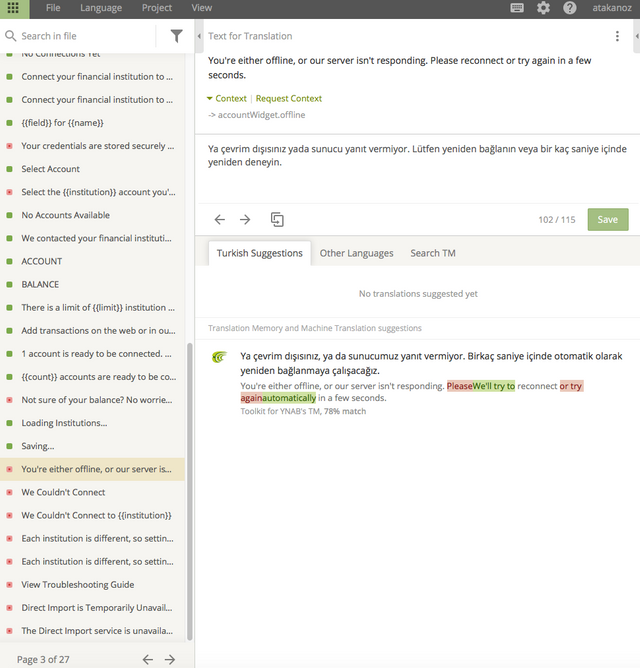This screenshot has width=640, height=668.
Task: Select string 'Select Account'
Action: tap(92, 169)
